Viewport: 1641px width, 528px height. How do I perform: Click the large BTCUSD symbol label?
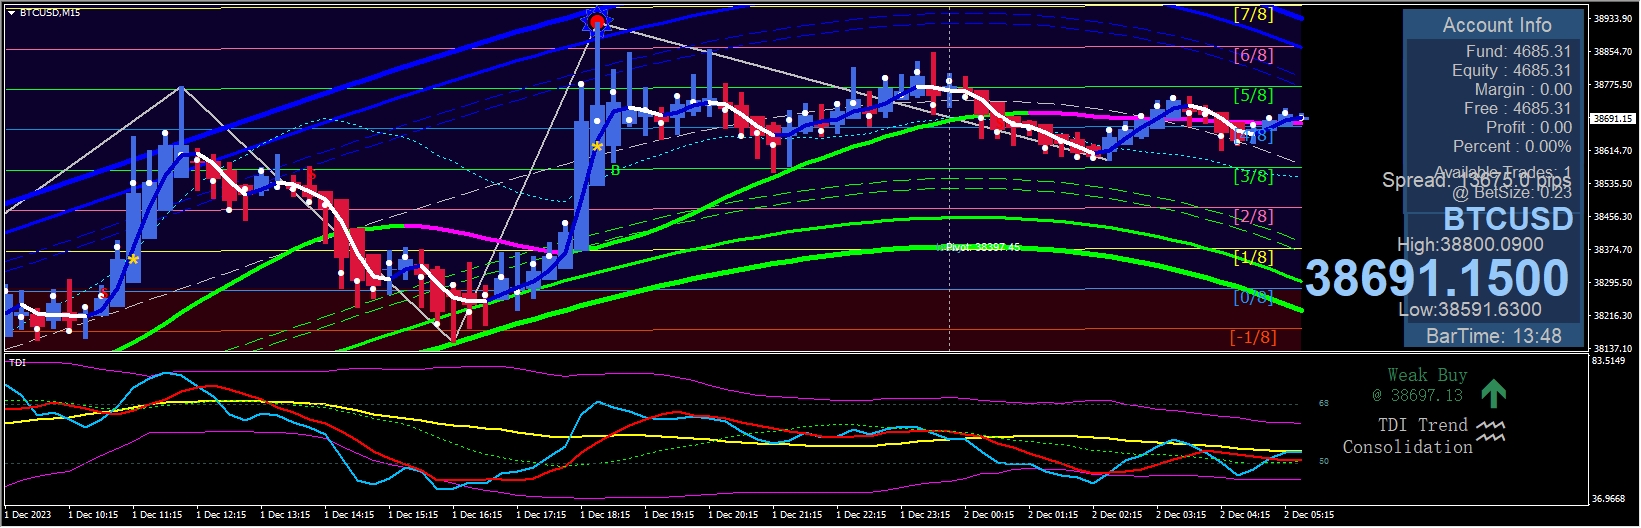coord(1507,219)
